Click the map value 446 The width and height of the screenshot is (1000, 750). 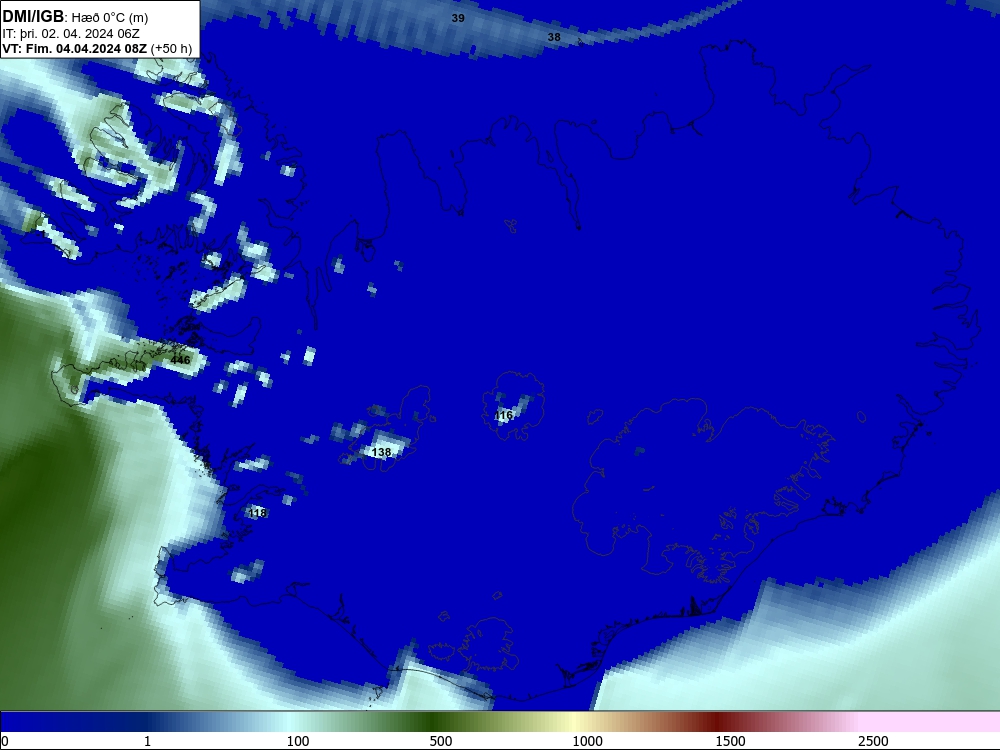click(x=180, y=360)
